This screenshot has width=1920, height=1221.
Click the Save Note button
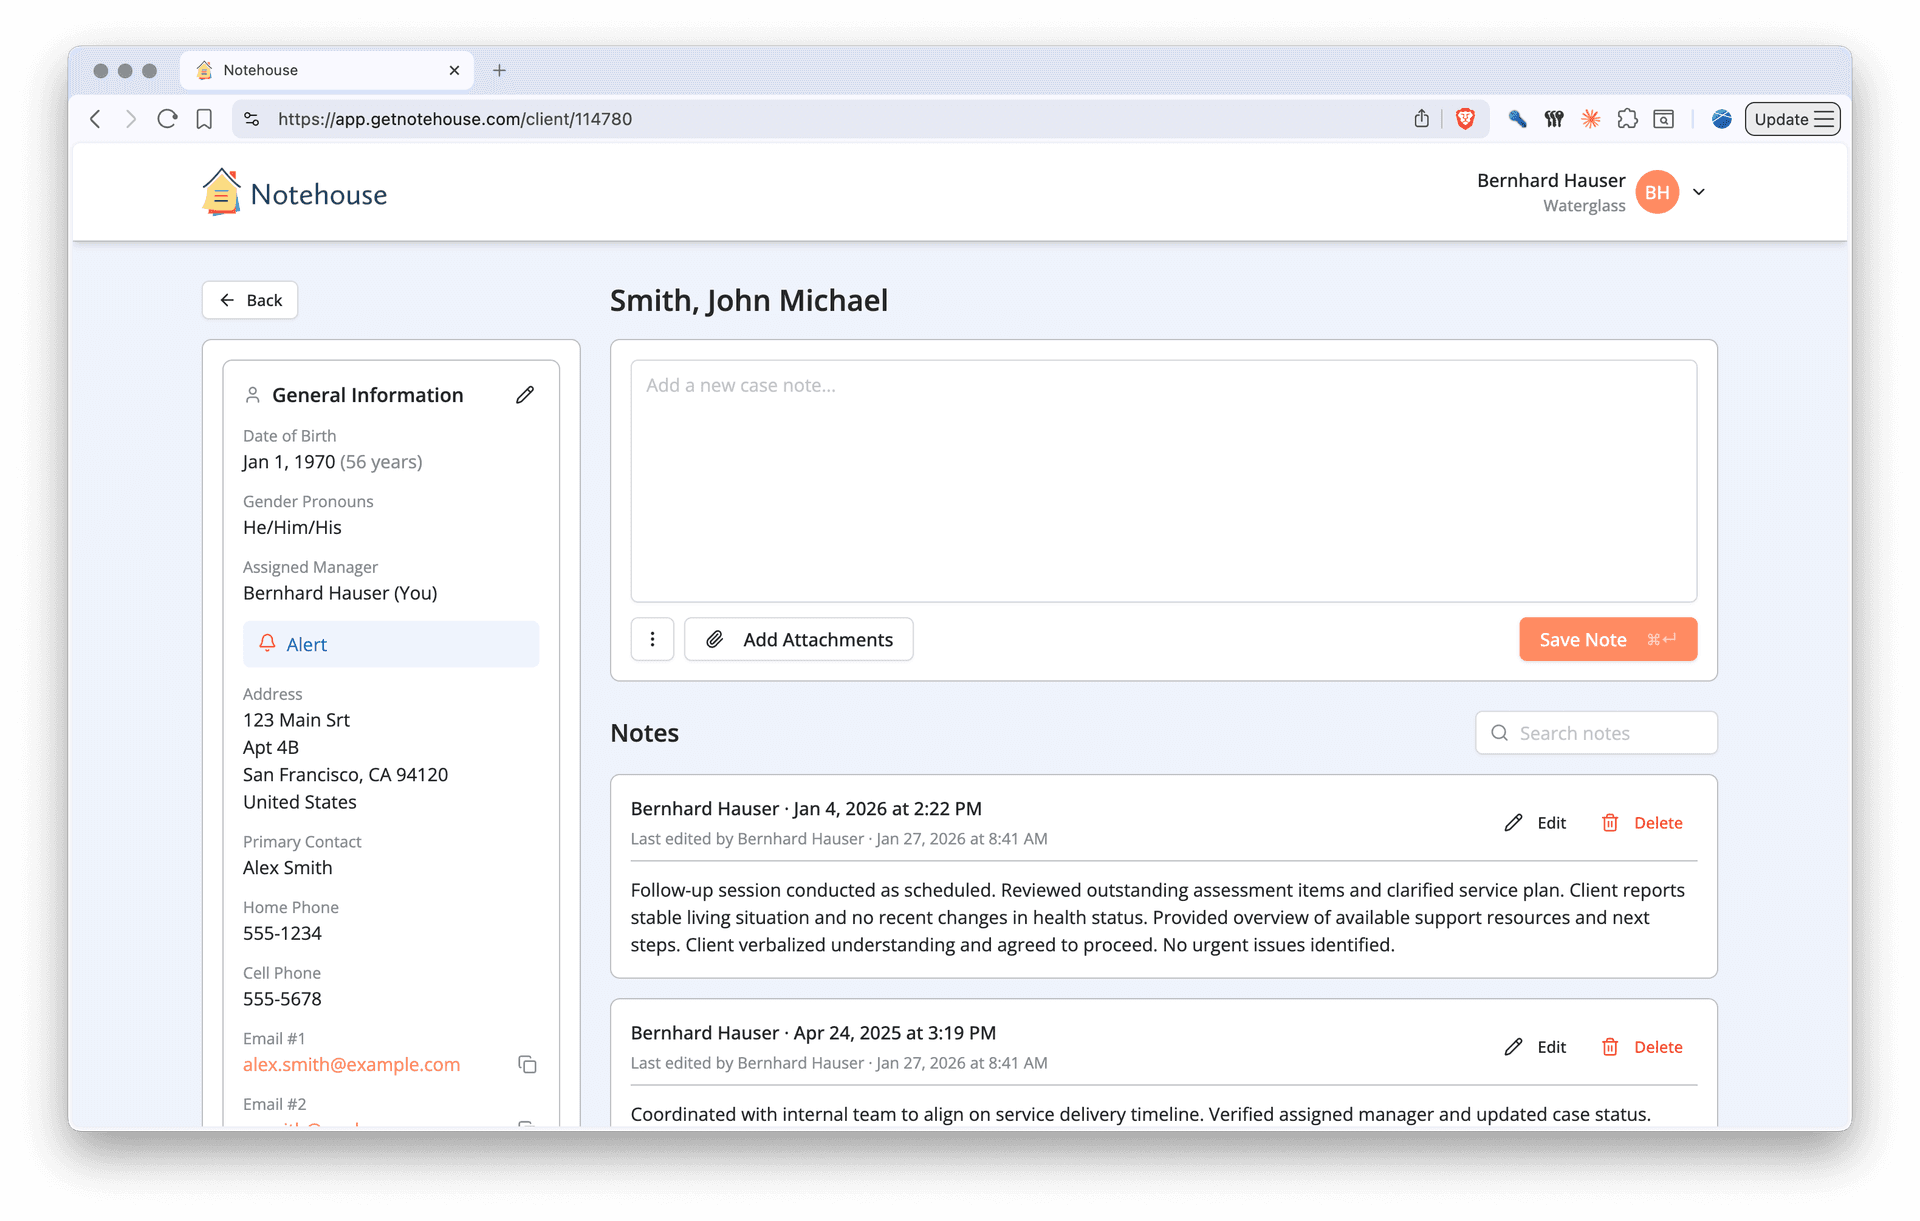pos(1607,639)
